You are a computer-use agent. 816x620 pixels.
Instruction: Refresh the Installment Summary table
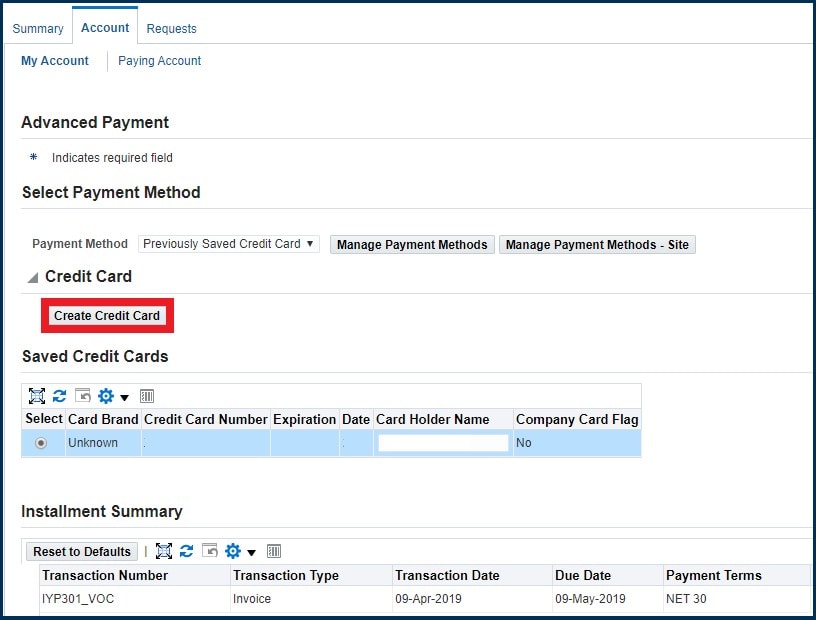(187, 551)
